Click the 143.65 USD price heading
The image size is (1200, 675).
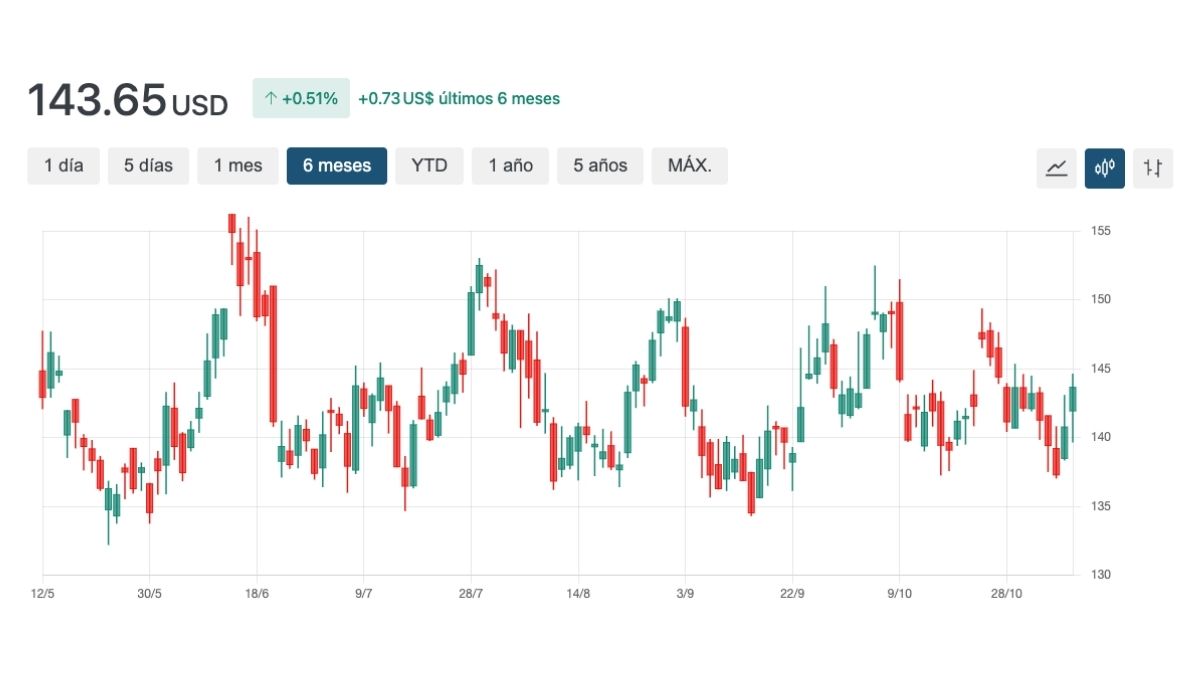pos(127,101)
